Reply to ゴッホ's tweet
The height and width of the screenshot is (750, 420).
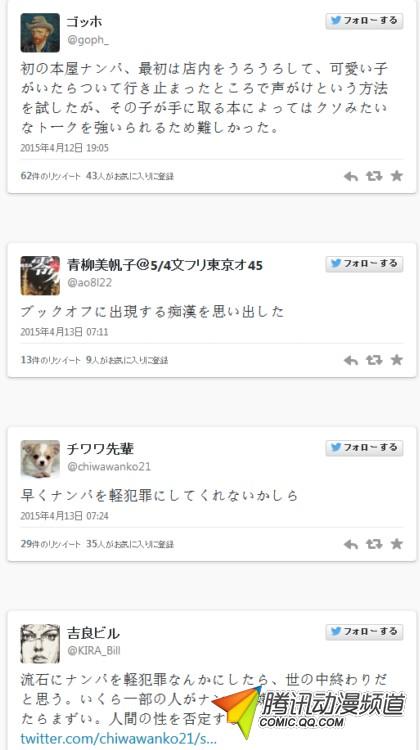(x=351, y=176)
